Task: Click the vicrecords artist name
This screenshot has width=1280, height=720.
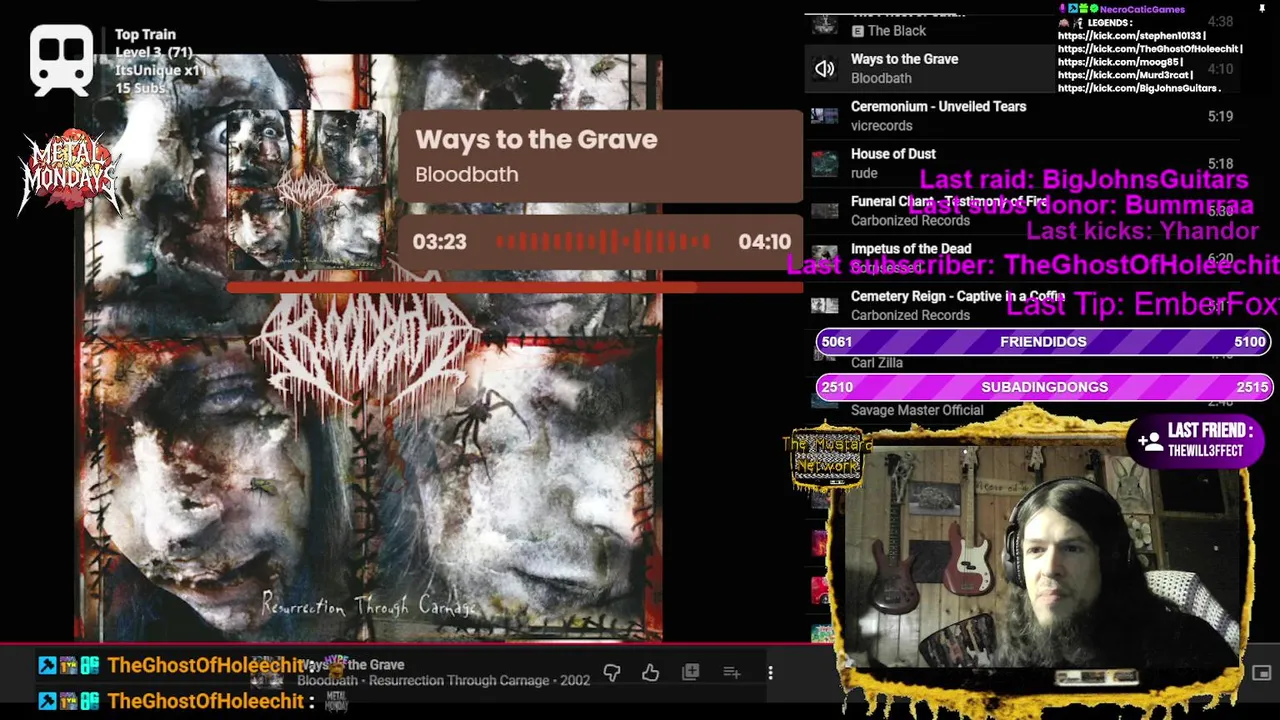Action: [x=881, y=126]
